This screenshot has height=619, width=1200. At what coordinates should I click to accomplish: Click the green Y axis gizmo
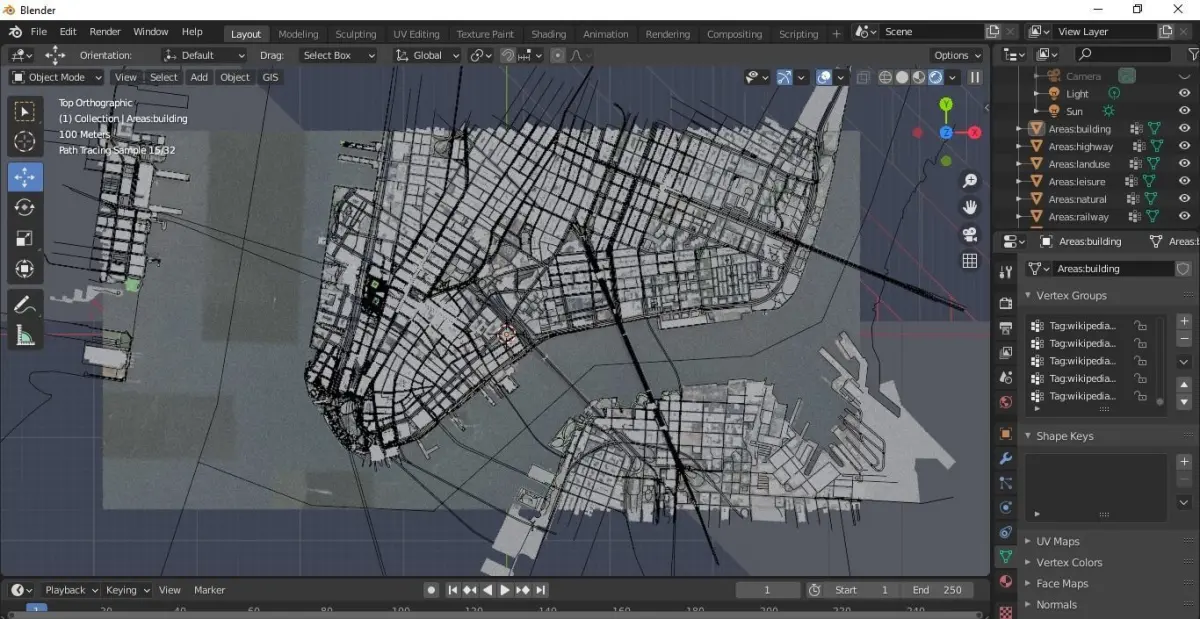pyautogui.click(x=946, y=104)
